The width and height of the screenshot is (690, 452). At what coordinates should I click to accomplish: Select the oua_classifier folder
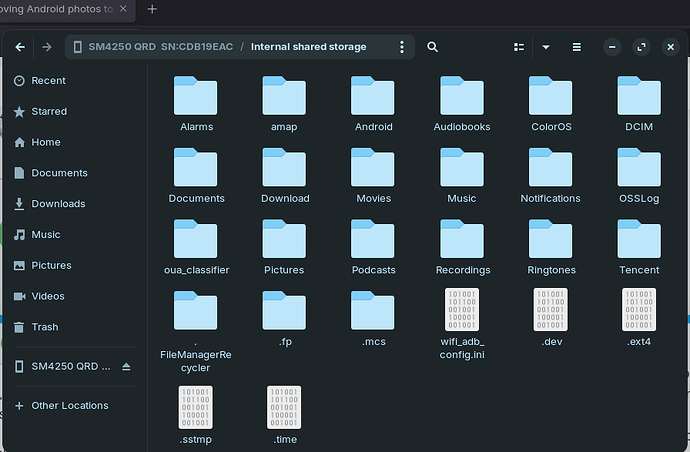(x=196, y=247)
